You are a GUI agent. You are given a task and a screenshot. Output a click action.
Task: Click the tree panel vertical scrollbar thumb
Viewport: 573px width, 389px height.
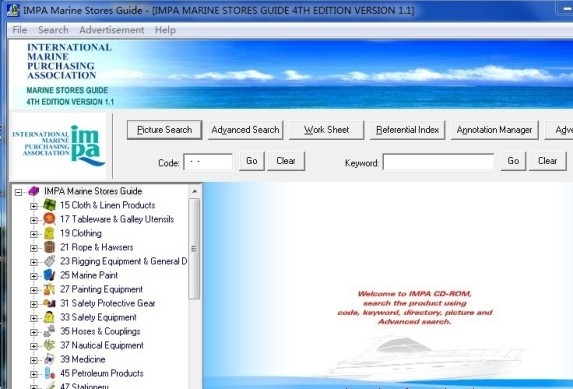194,249
